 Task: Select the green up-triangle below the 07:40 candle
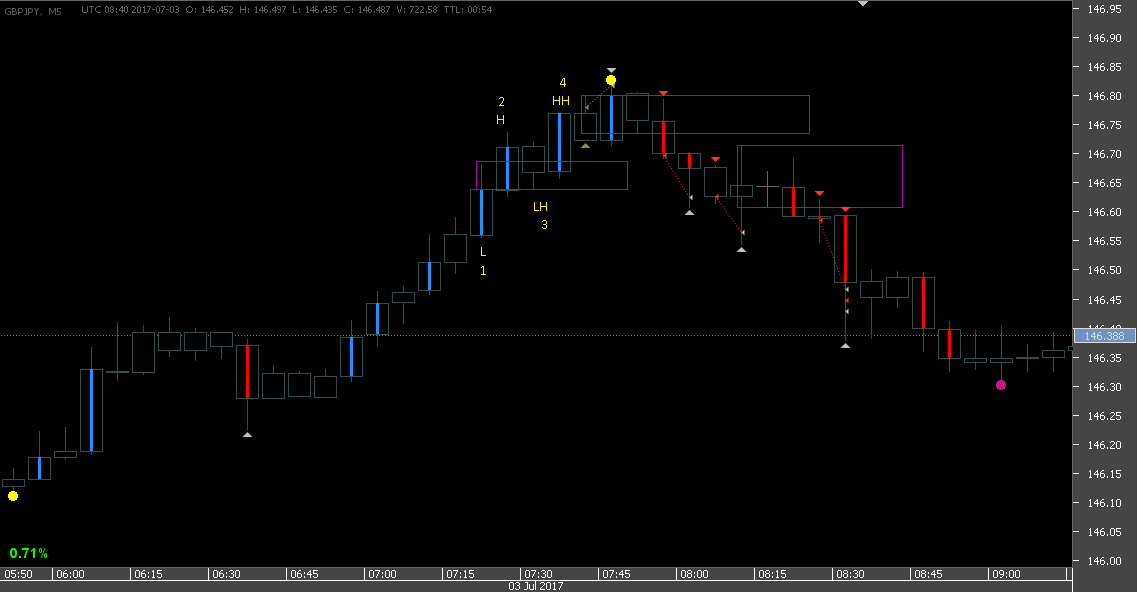(585, 144)
